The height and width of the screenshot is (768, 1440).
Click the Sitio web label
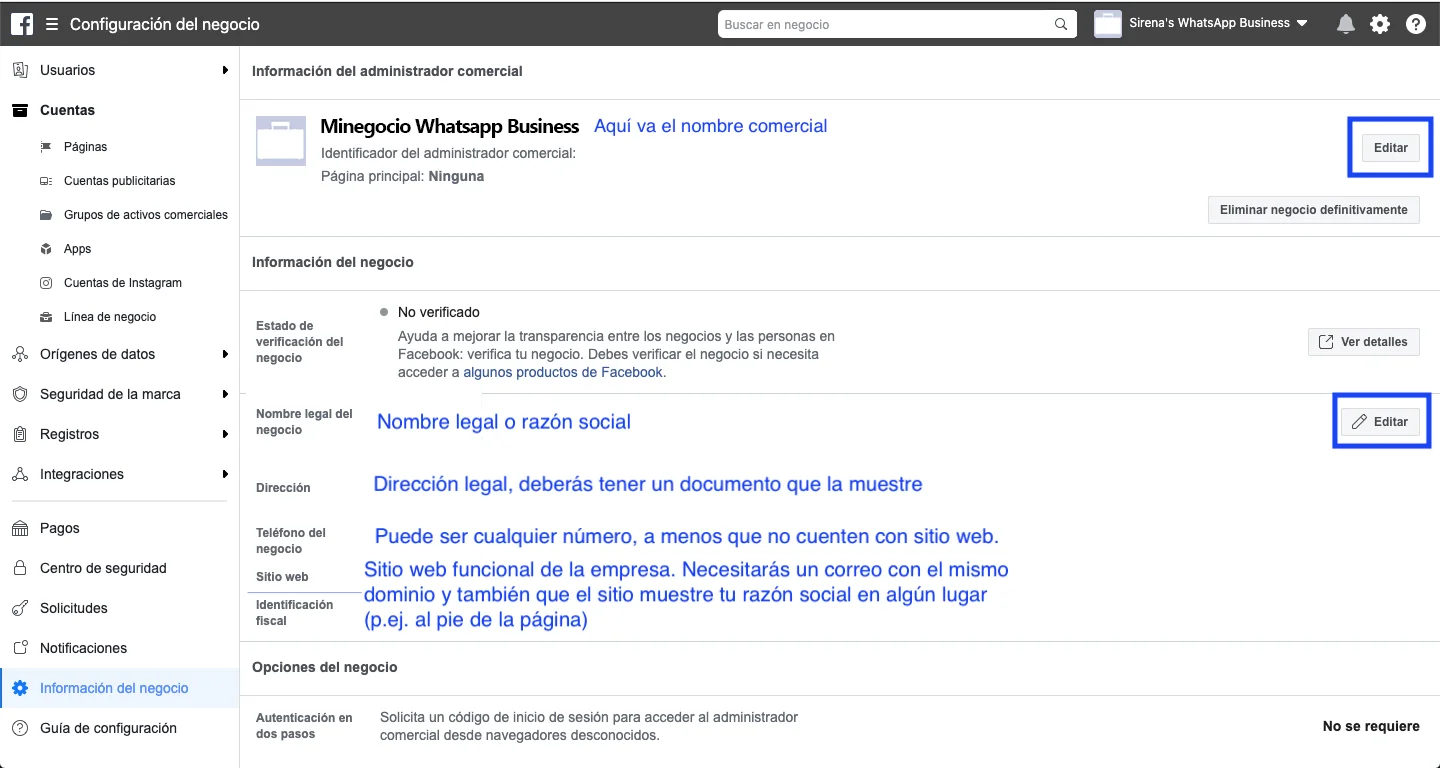point(282,577)
